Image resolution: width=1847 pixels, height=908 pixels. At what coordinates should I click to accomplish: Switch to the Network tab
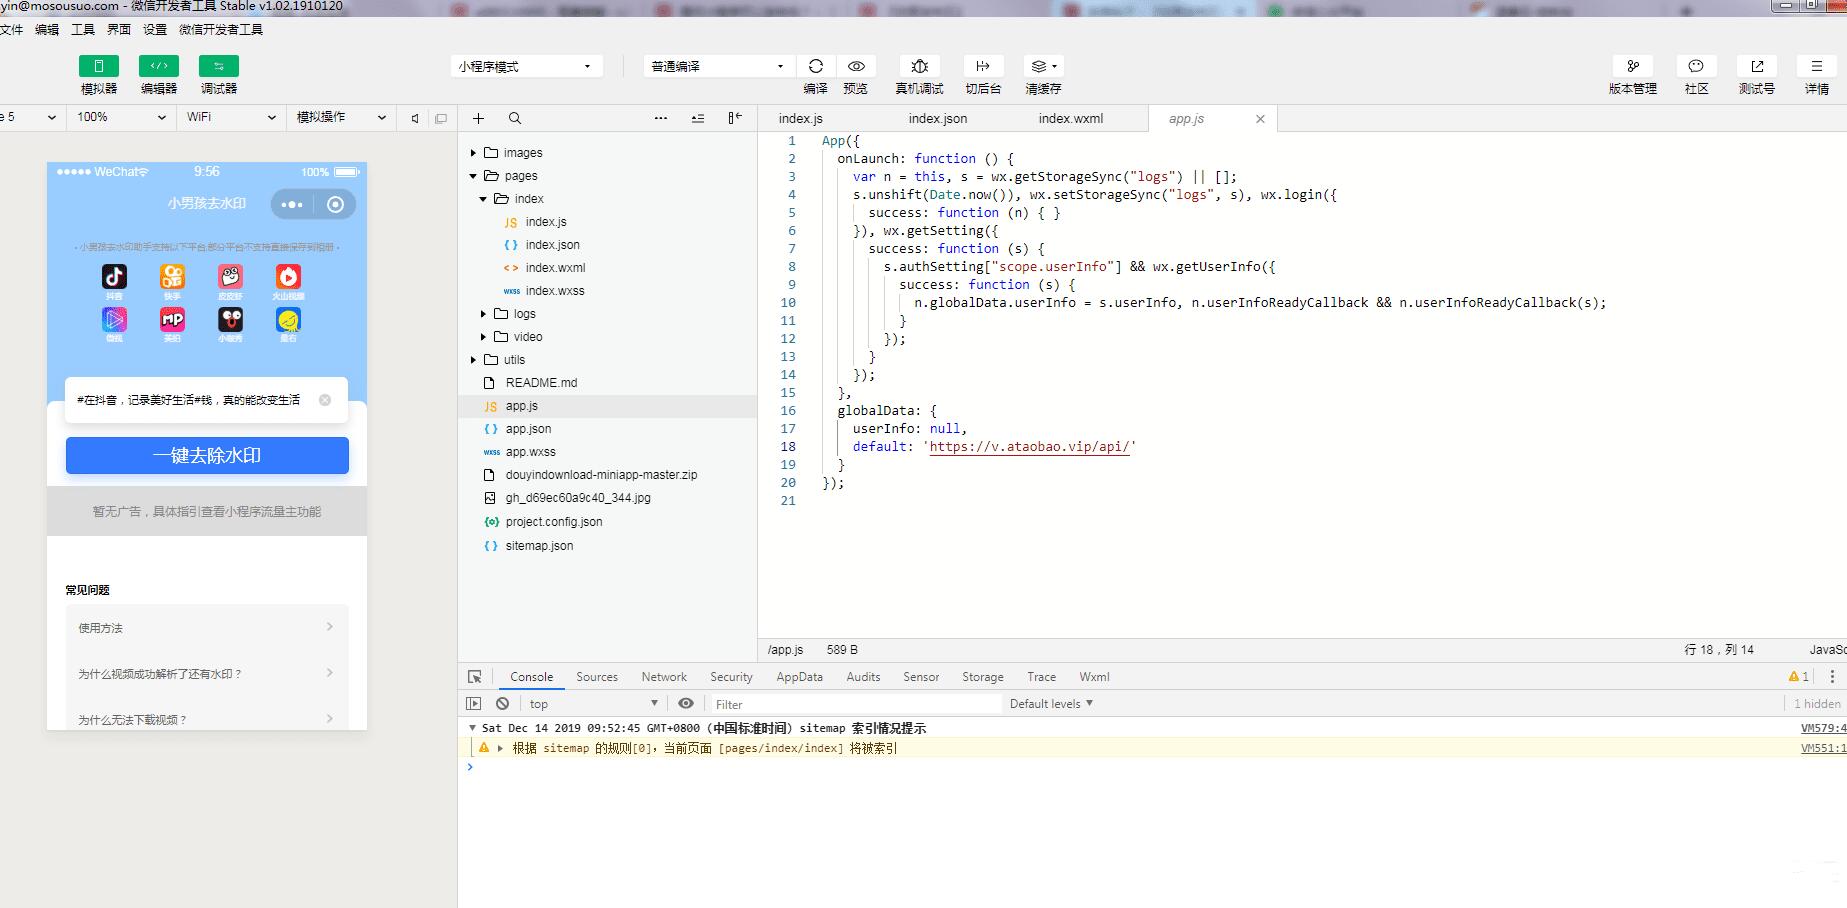tap(664, 677)
